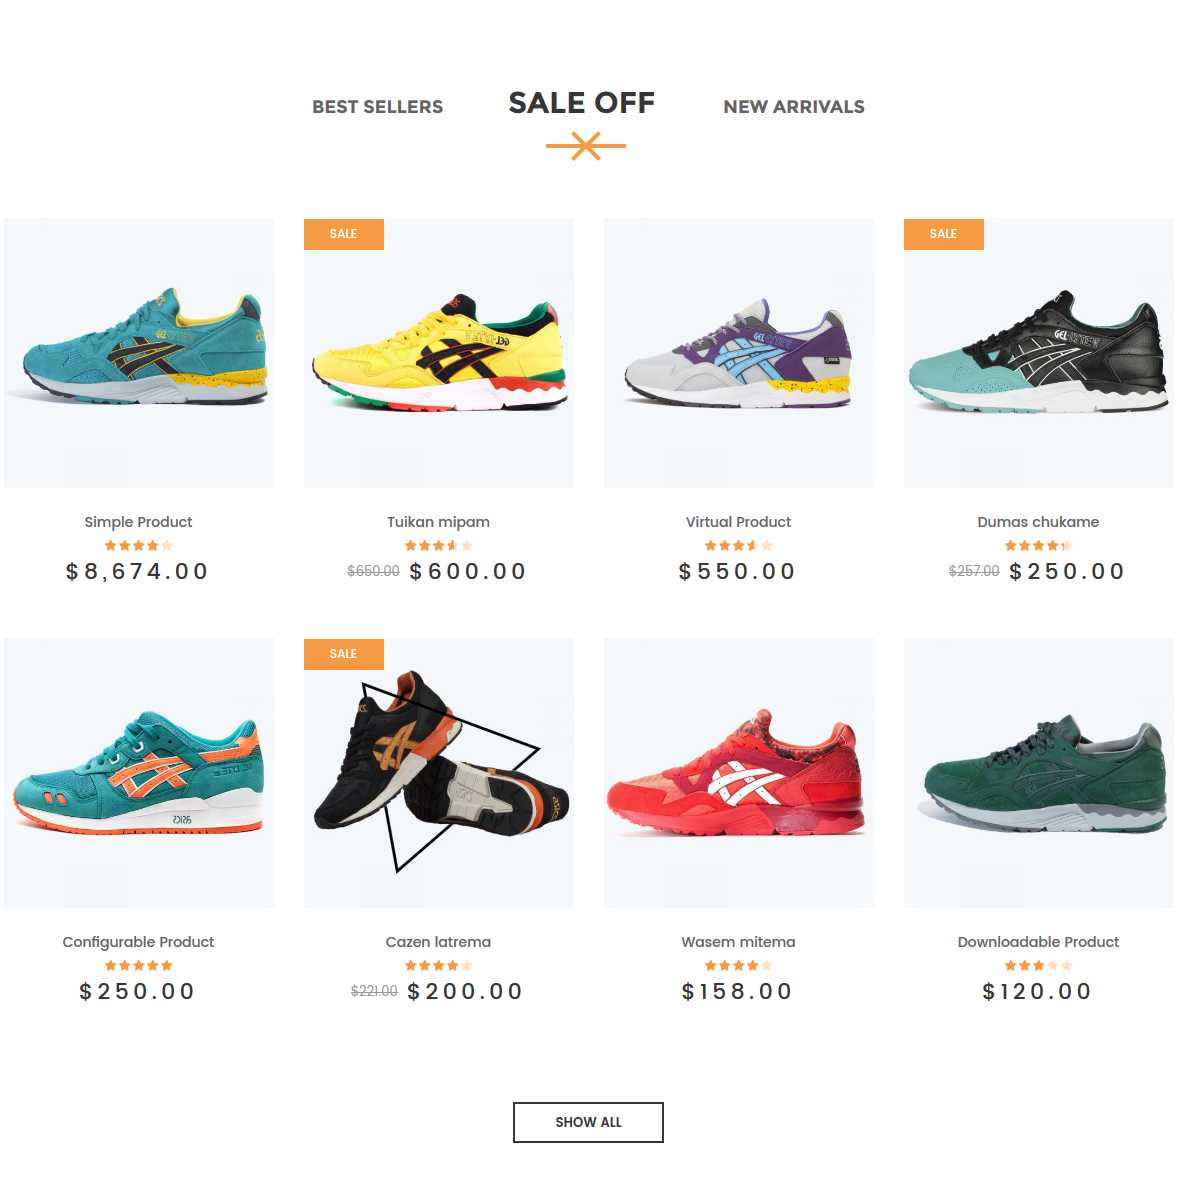Open the Configurable Product sneaker image
The height and width of the screenshot is (1192, 1177).
138,772
